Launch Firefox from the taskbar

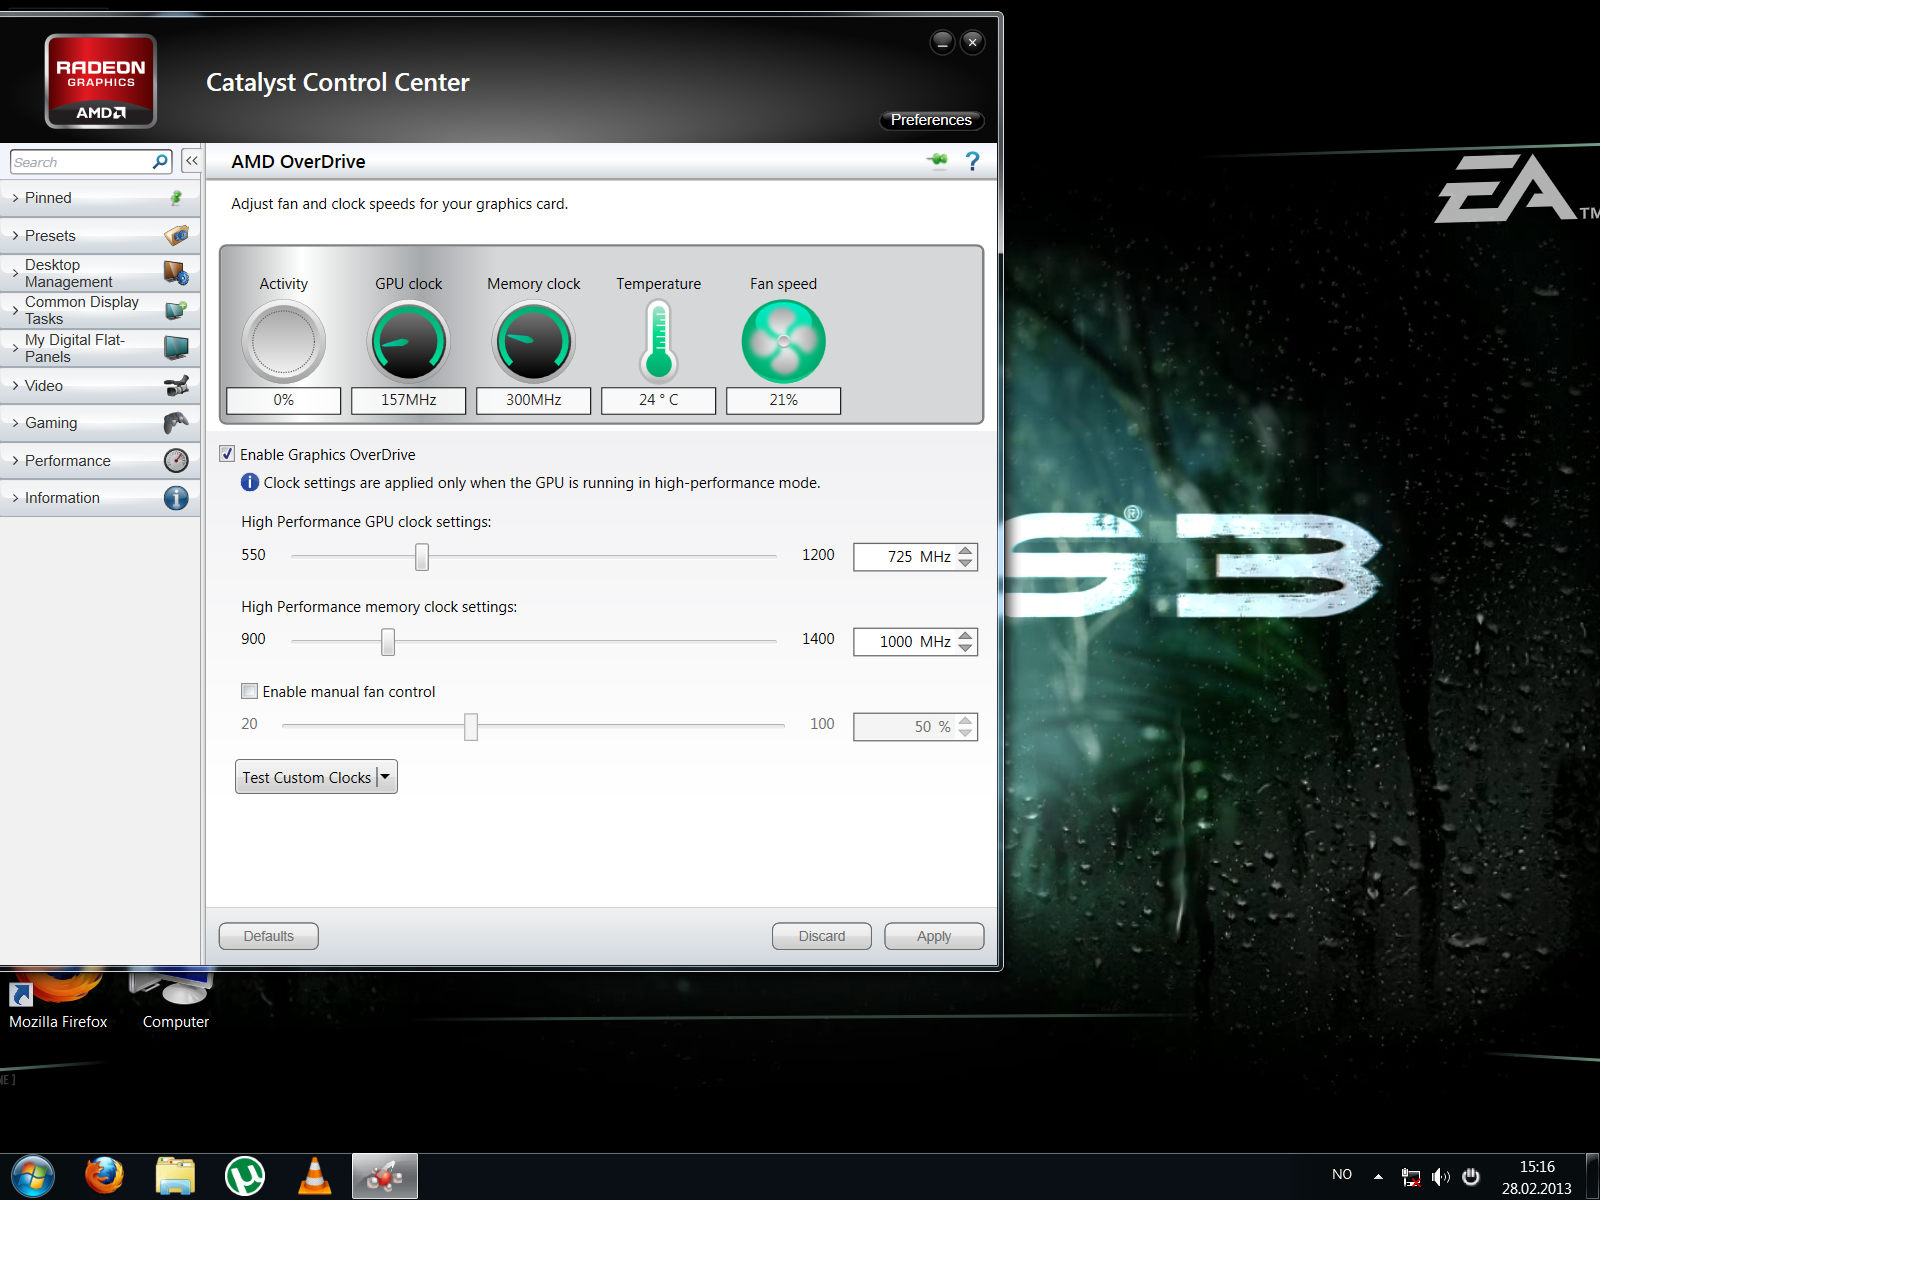coord(104,1176)
